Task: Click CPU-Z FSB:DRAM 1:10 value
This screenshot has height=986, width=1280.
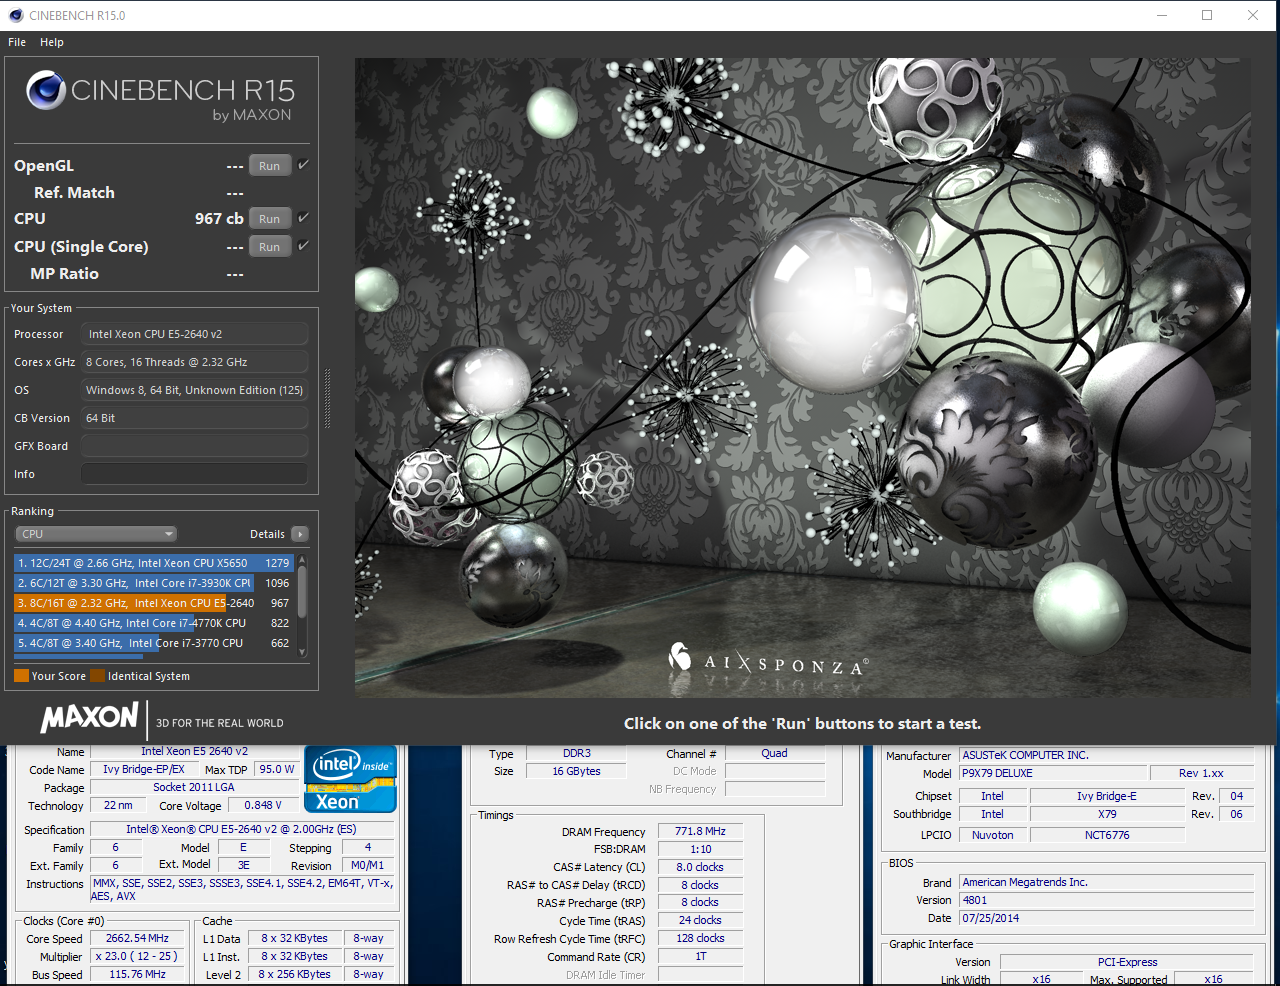Action: pyautogui.click(x=700, y=849)
